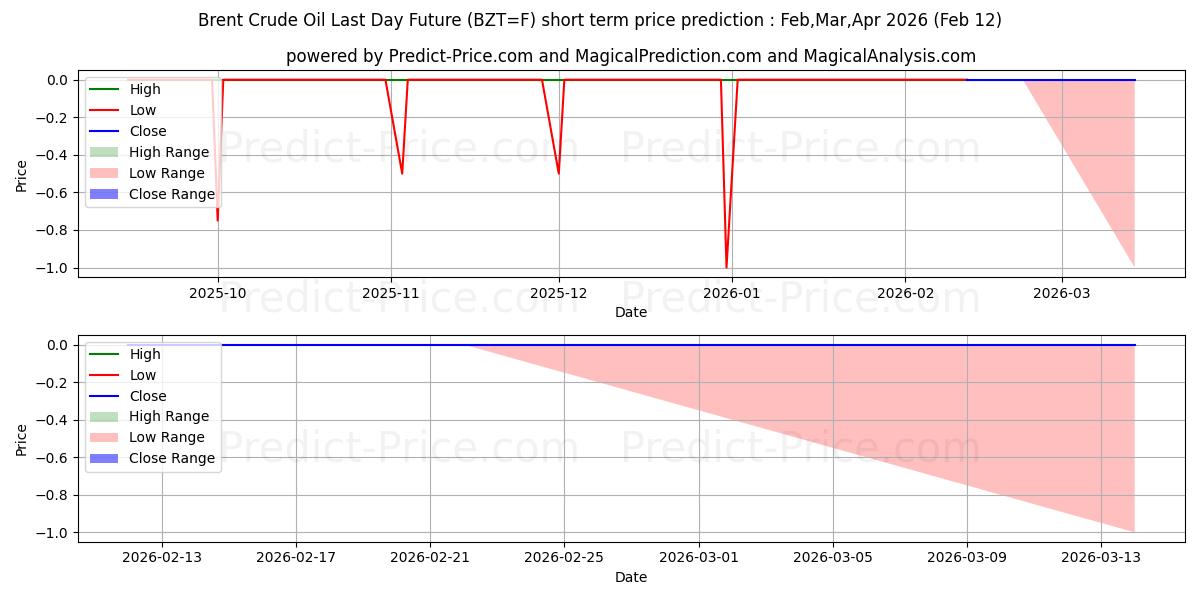The width and height of the screenshot is (1200, 600).
Task: Click the 2026-03-09 date label on bottom chart
Action: coord(967,558)
